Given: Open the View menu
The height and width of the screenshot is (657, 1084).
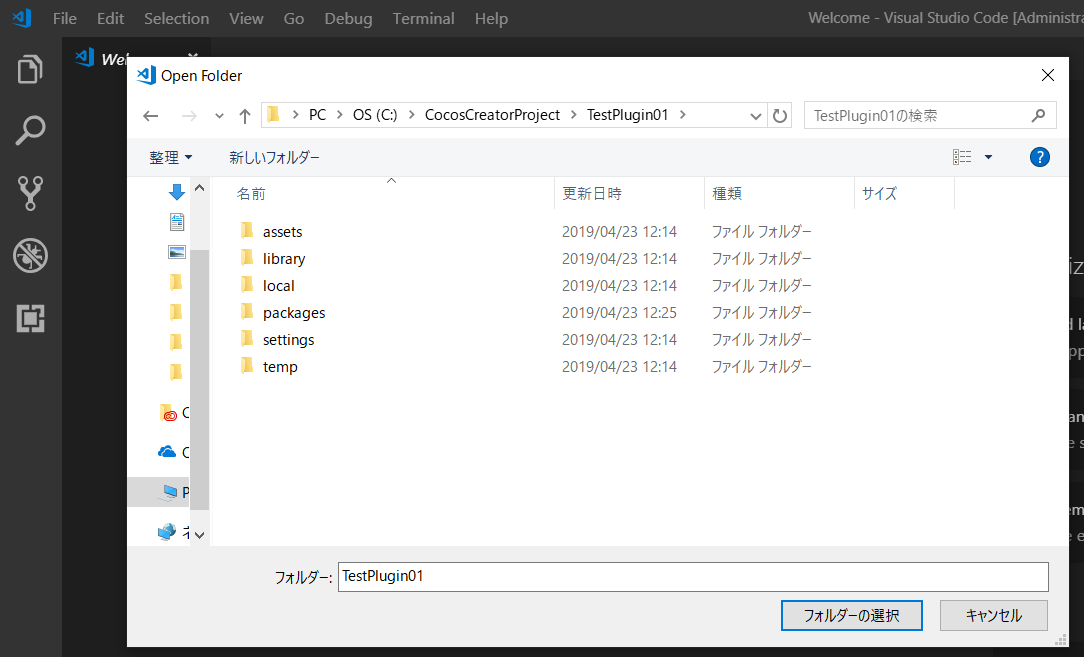Looking at the screenshot, I should 246,19.
